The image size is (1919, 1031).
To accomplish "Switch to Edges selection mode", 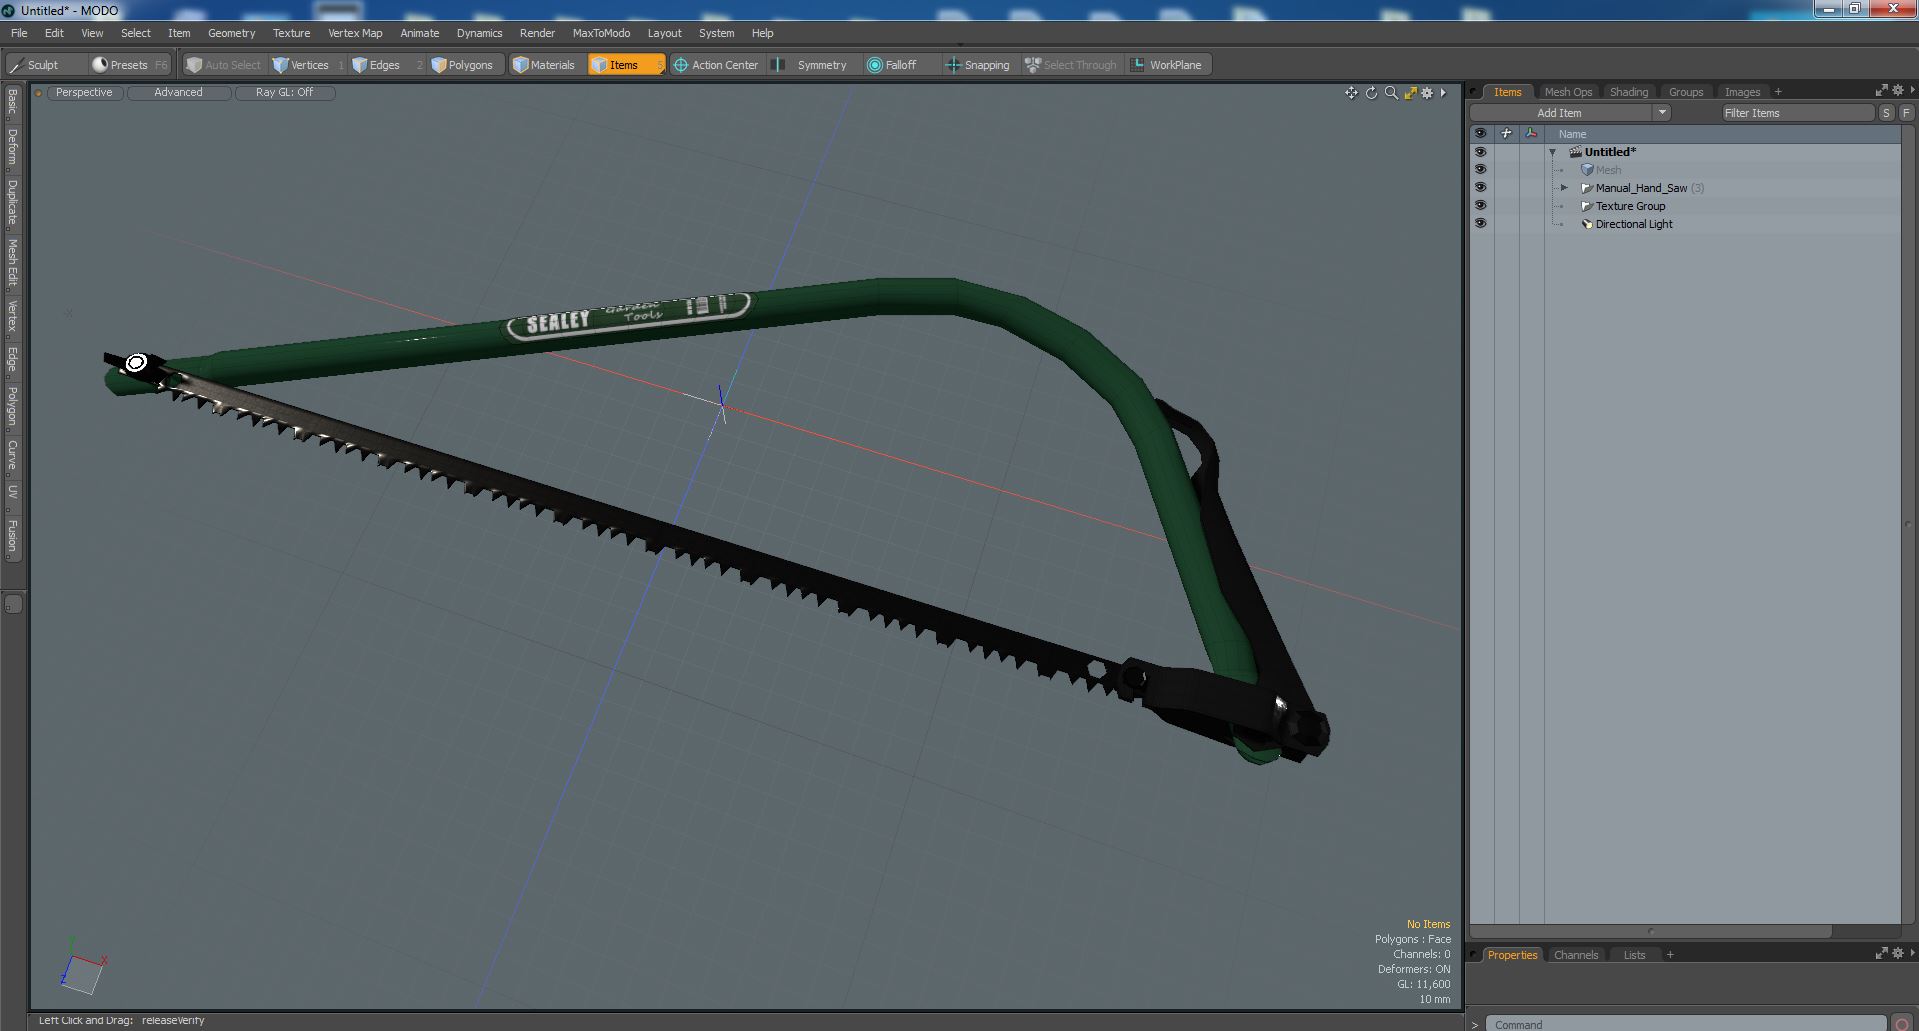I will (385, 65).
